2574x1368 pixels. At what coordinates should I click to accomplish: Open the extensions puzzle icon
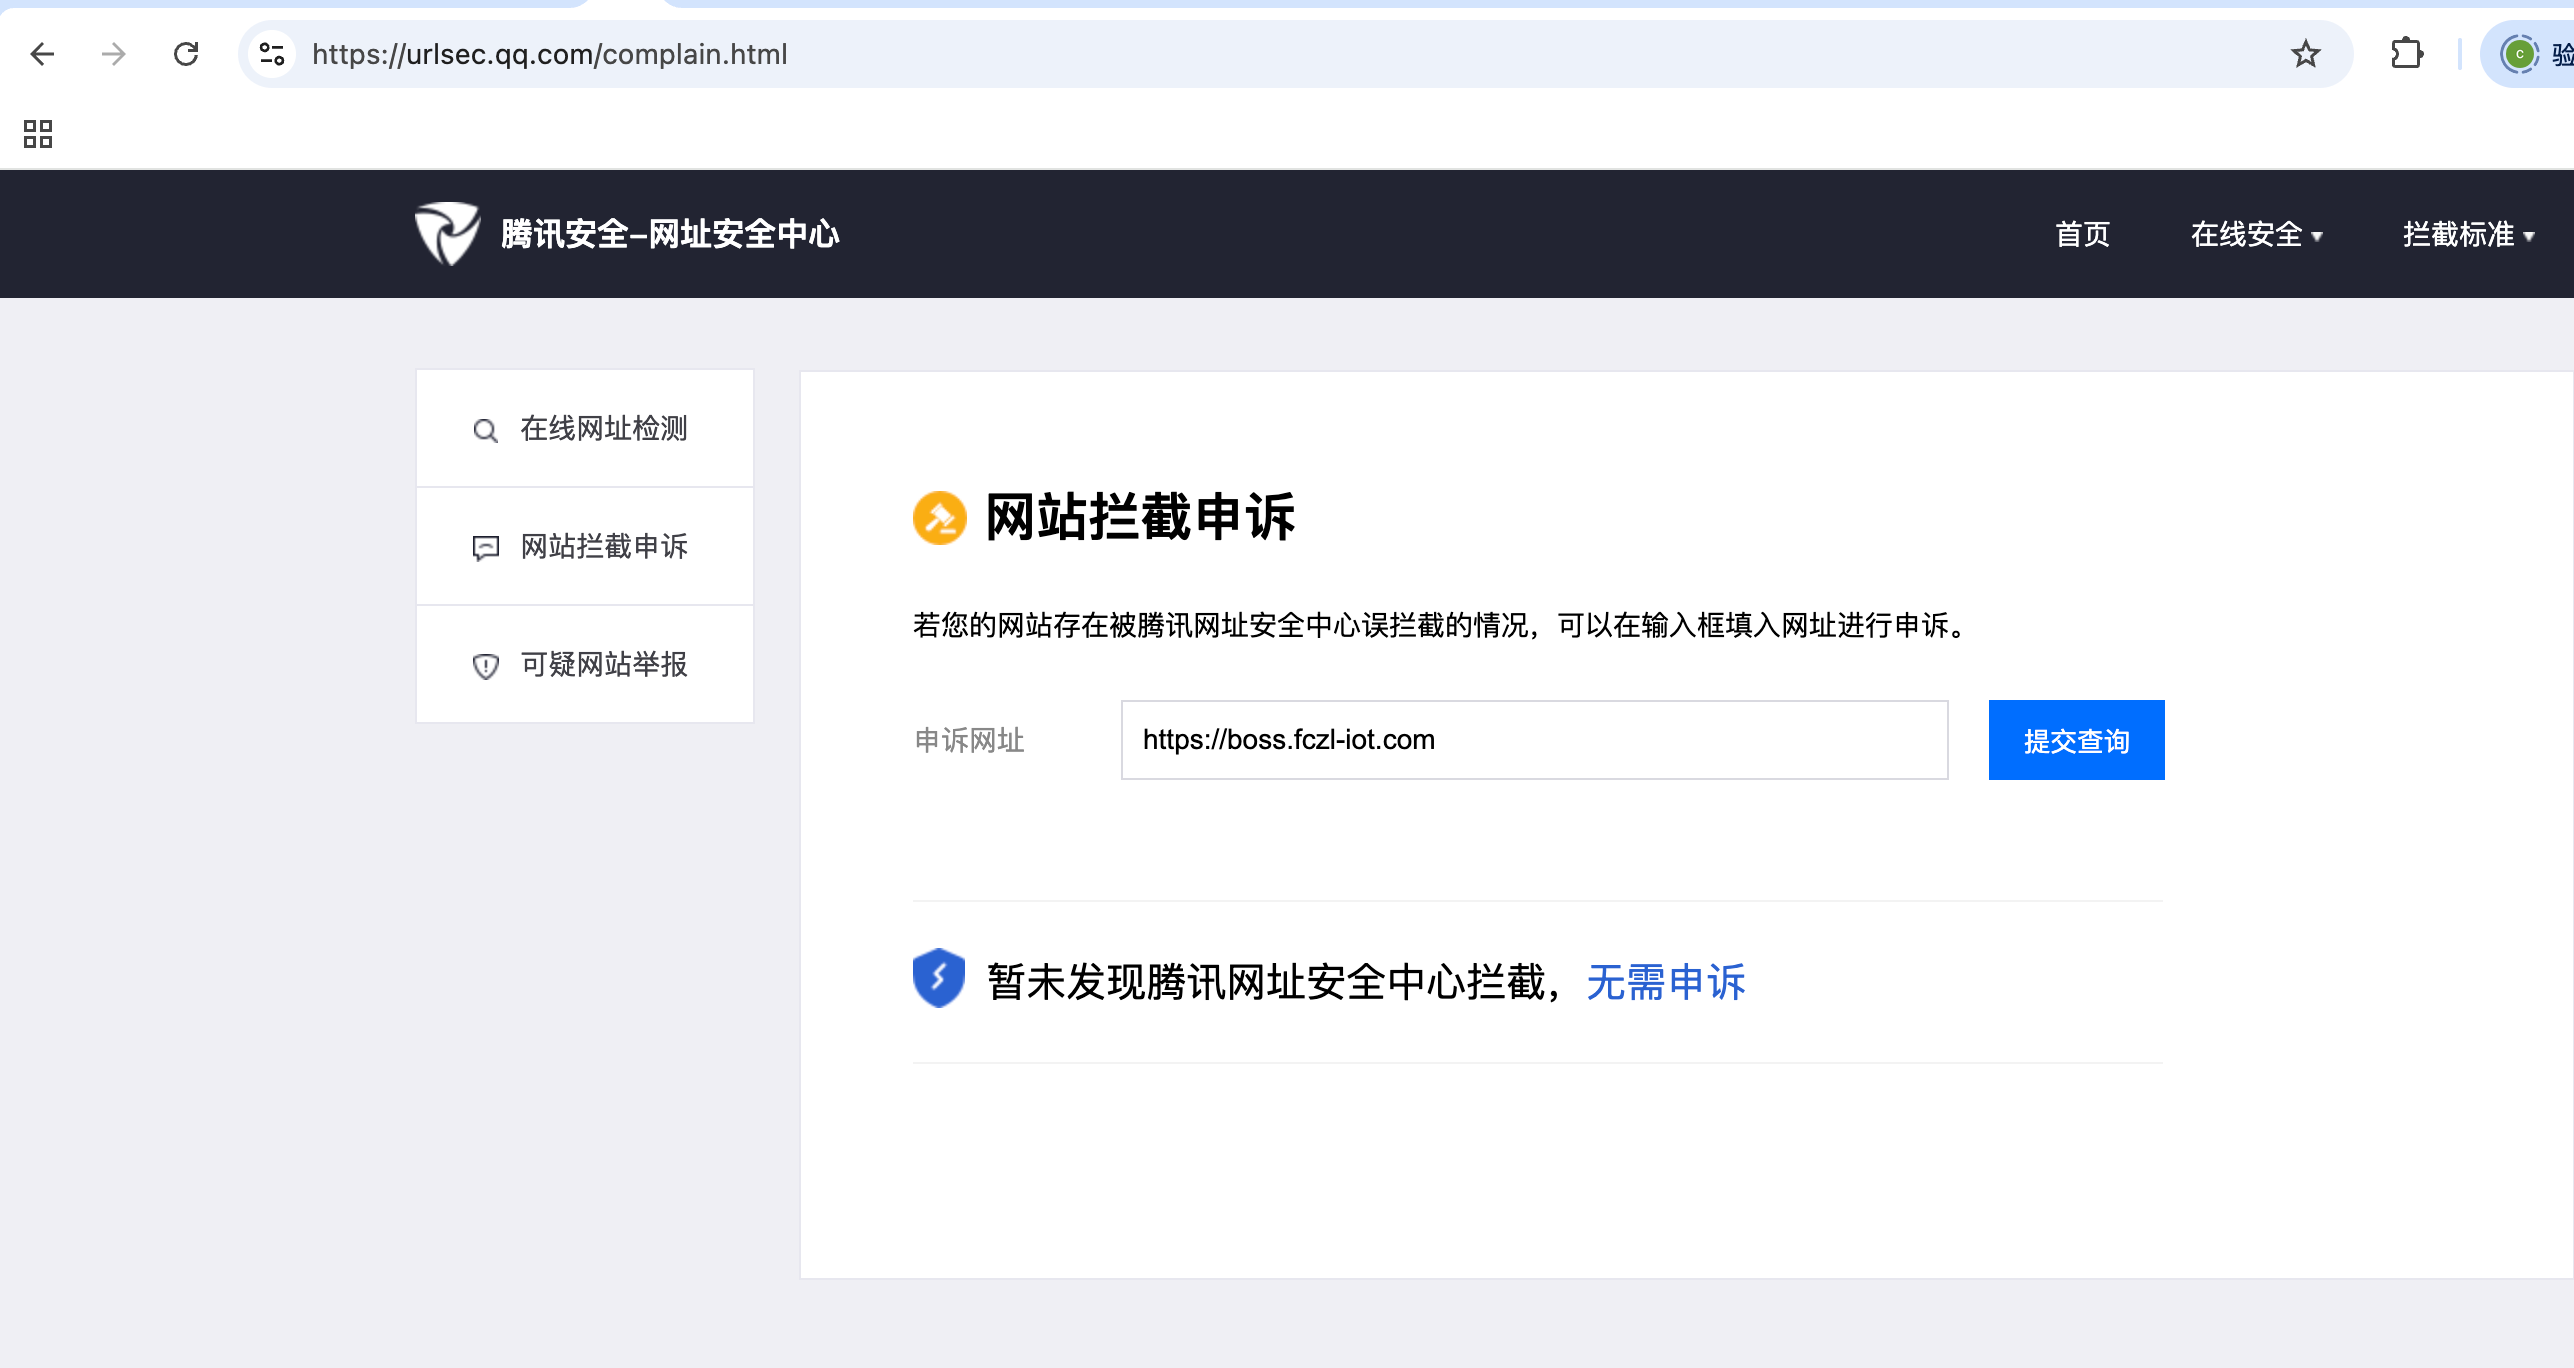[x=2407, y=54]
